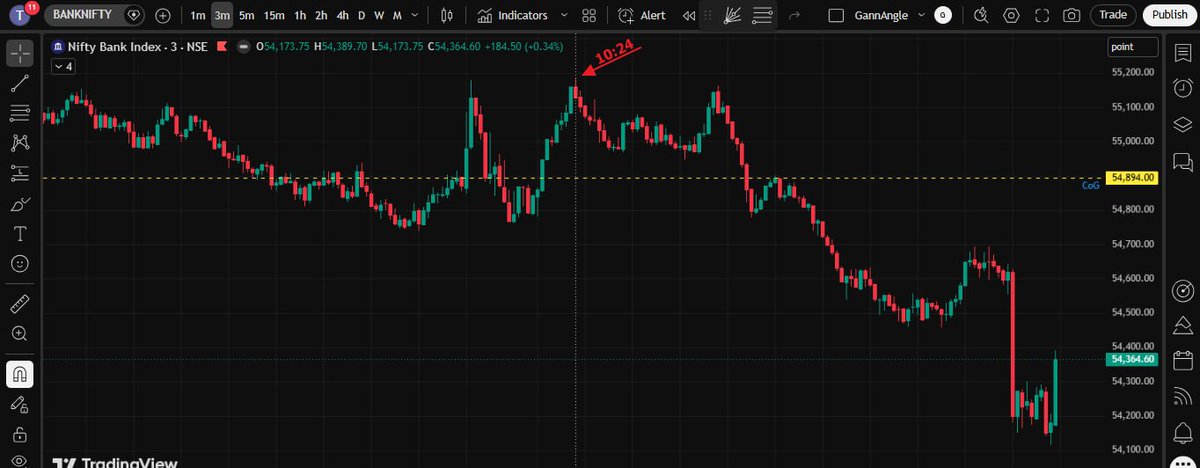This screenshot has width=1200, height=468.
Task: Click the plus compare symbol button
Action: pos(163,16)
